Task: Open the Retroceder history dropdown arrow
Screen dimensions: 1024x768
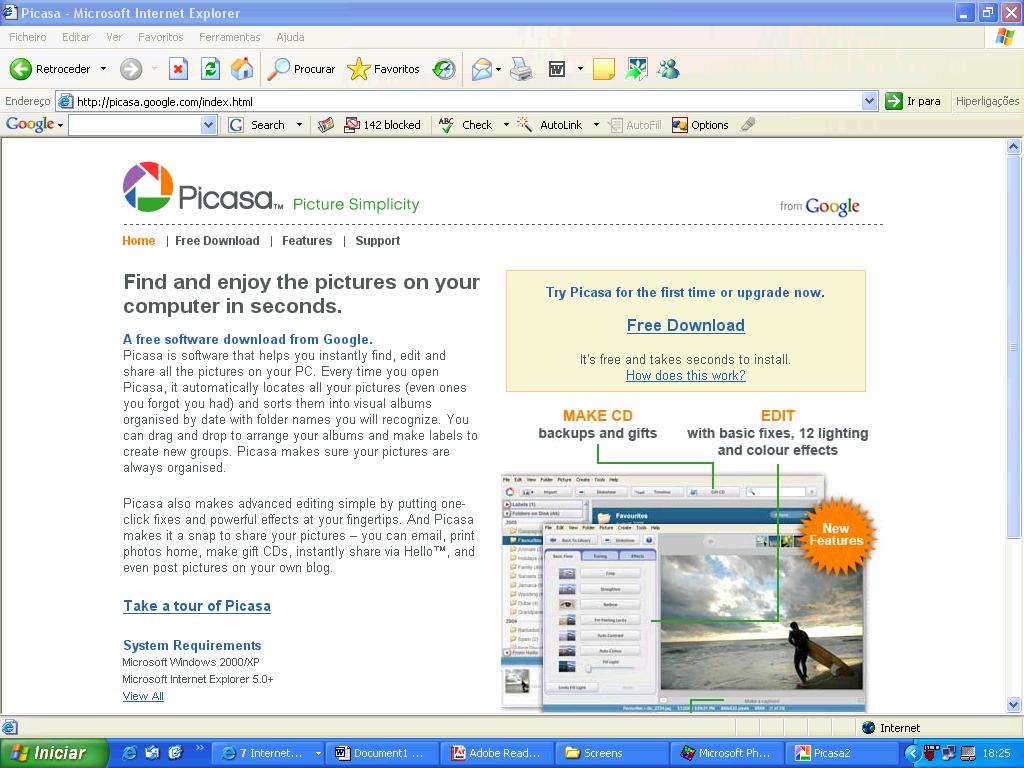Action: click(103, 69)
